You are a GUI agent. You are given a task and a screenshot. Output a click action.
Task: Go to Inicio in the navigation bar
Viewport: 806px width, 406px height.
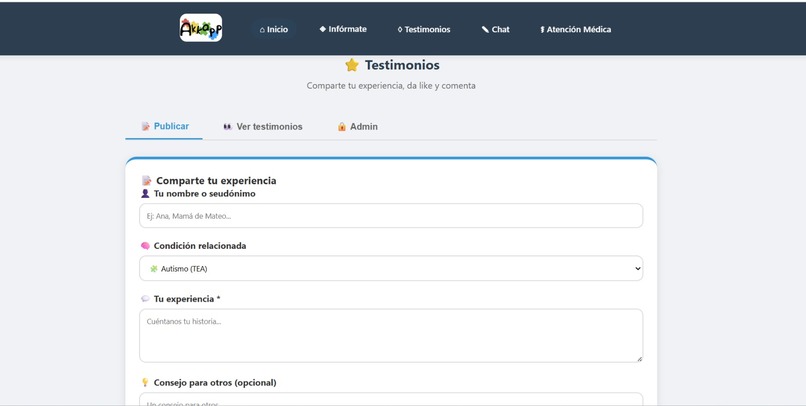(x=273, y=29)
